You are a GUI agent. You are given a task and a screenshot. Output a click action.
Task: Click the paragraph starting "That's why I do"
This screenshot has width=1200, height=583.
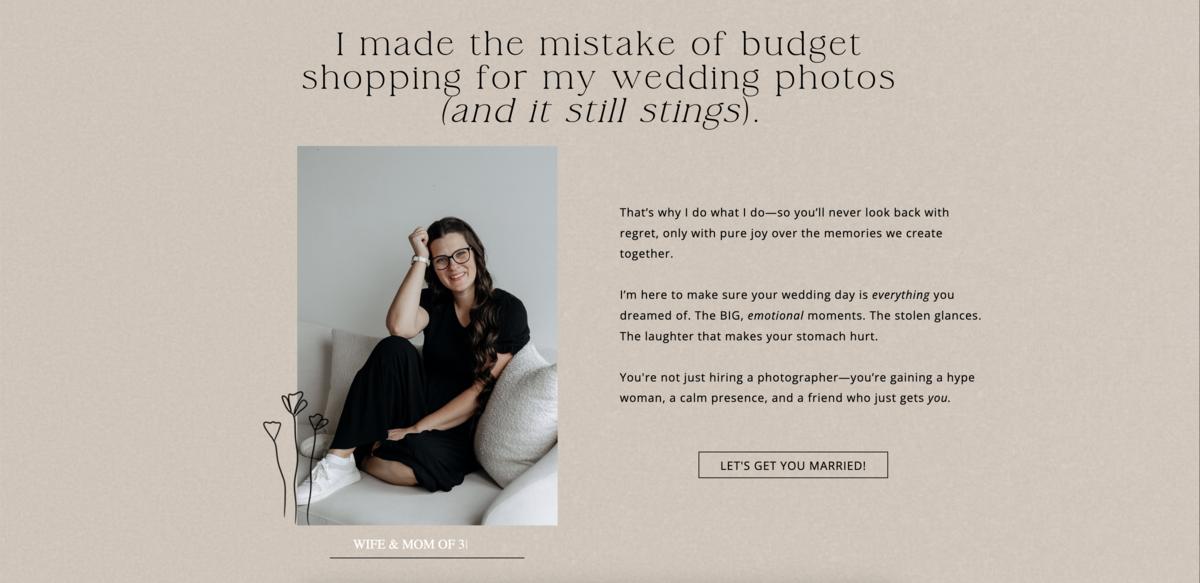tap(785, 233)
